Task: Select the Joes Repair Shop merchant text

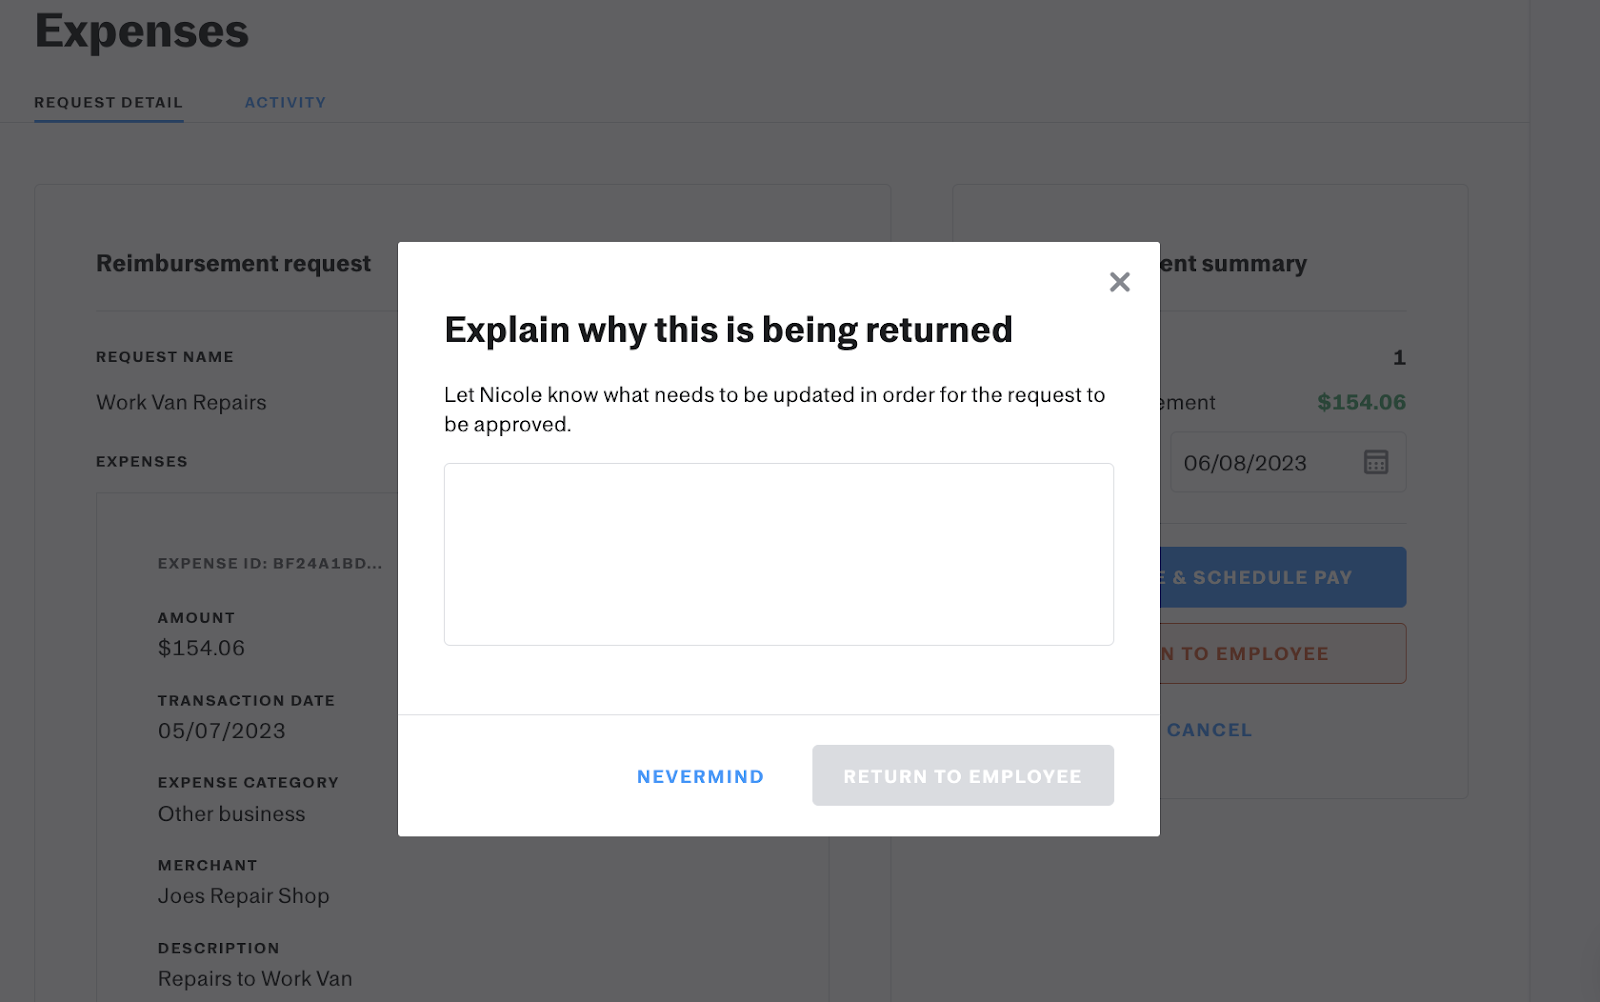Action: [x=243, y=896]
